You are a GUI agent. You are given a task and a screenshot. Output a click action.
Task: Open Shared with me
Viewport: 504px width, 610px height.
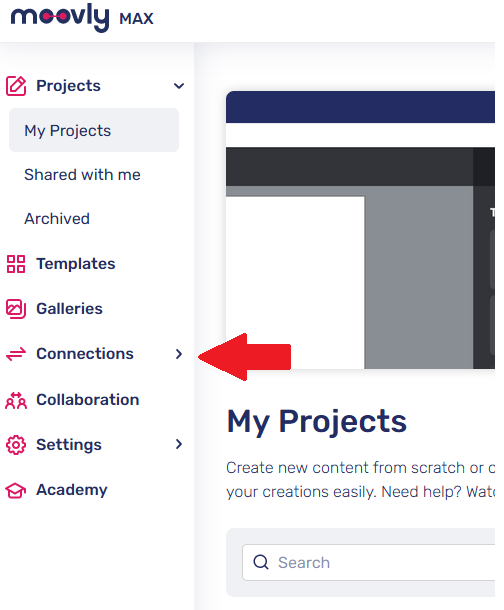pyautogui.click(x=82, y=175)
